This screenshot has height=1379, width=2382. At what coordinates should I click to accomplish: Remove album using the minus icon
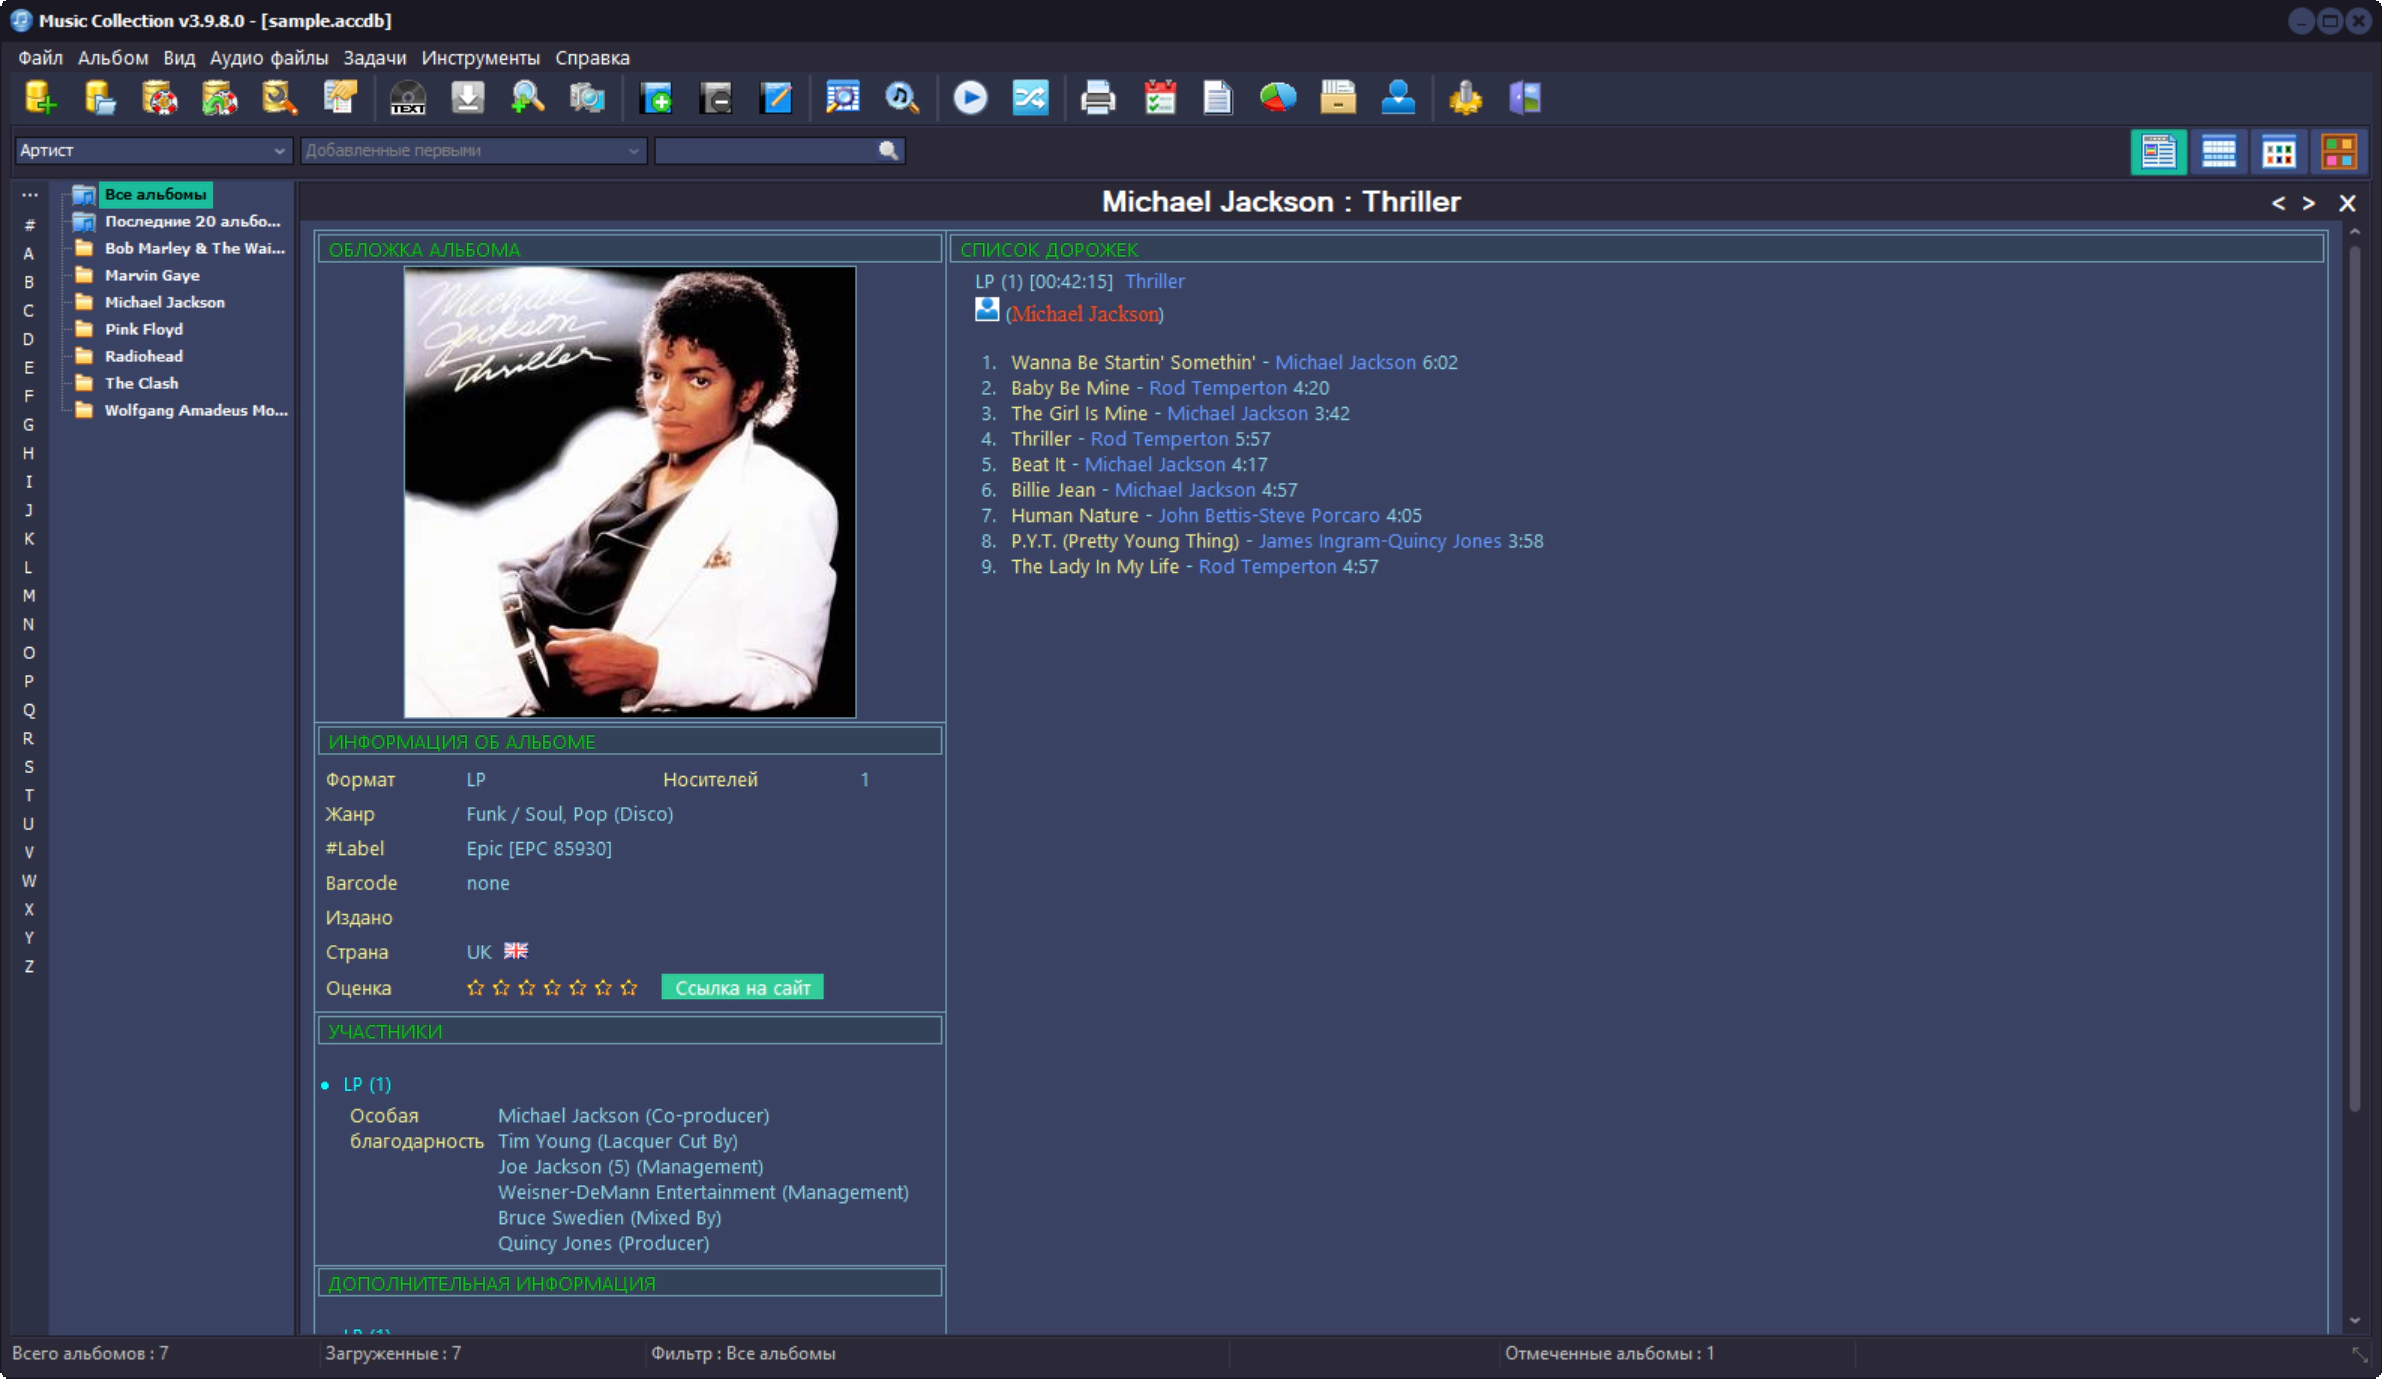717,98
